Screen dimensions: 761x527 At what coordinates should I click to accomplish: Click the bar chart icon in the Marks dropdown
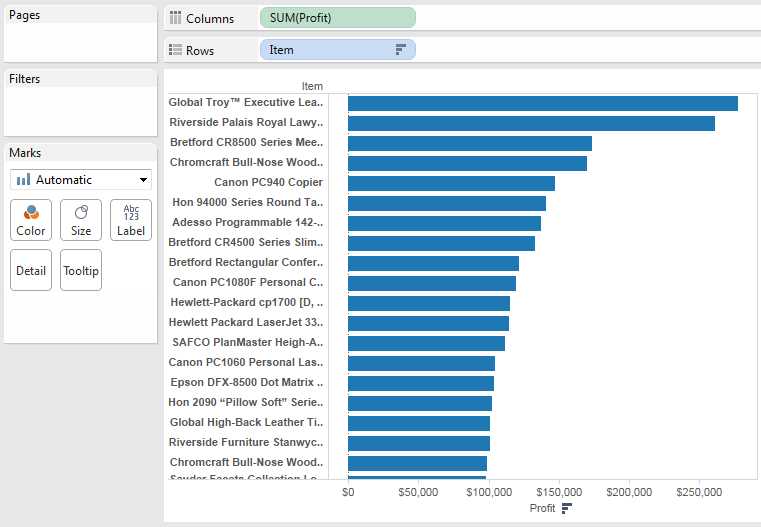pyautogui.click(x=23, y=180)
